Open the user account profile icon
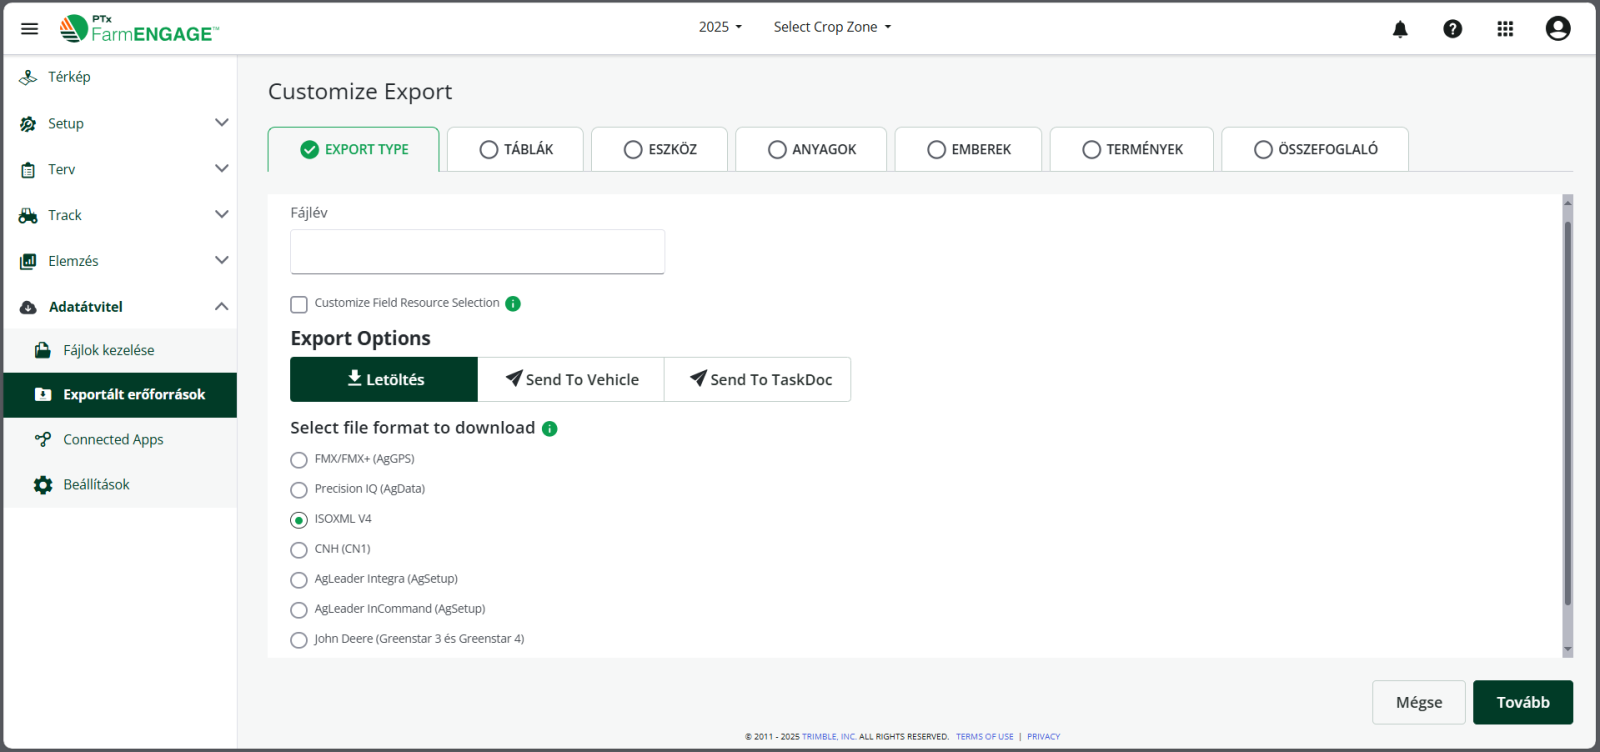The height and width of the screenshot is (752, 1600). click(x=1558, y=29)
